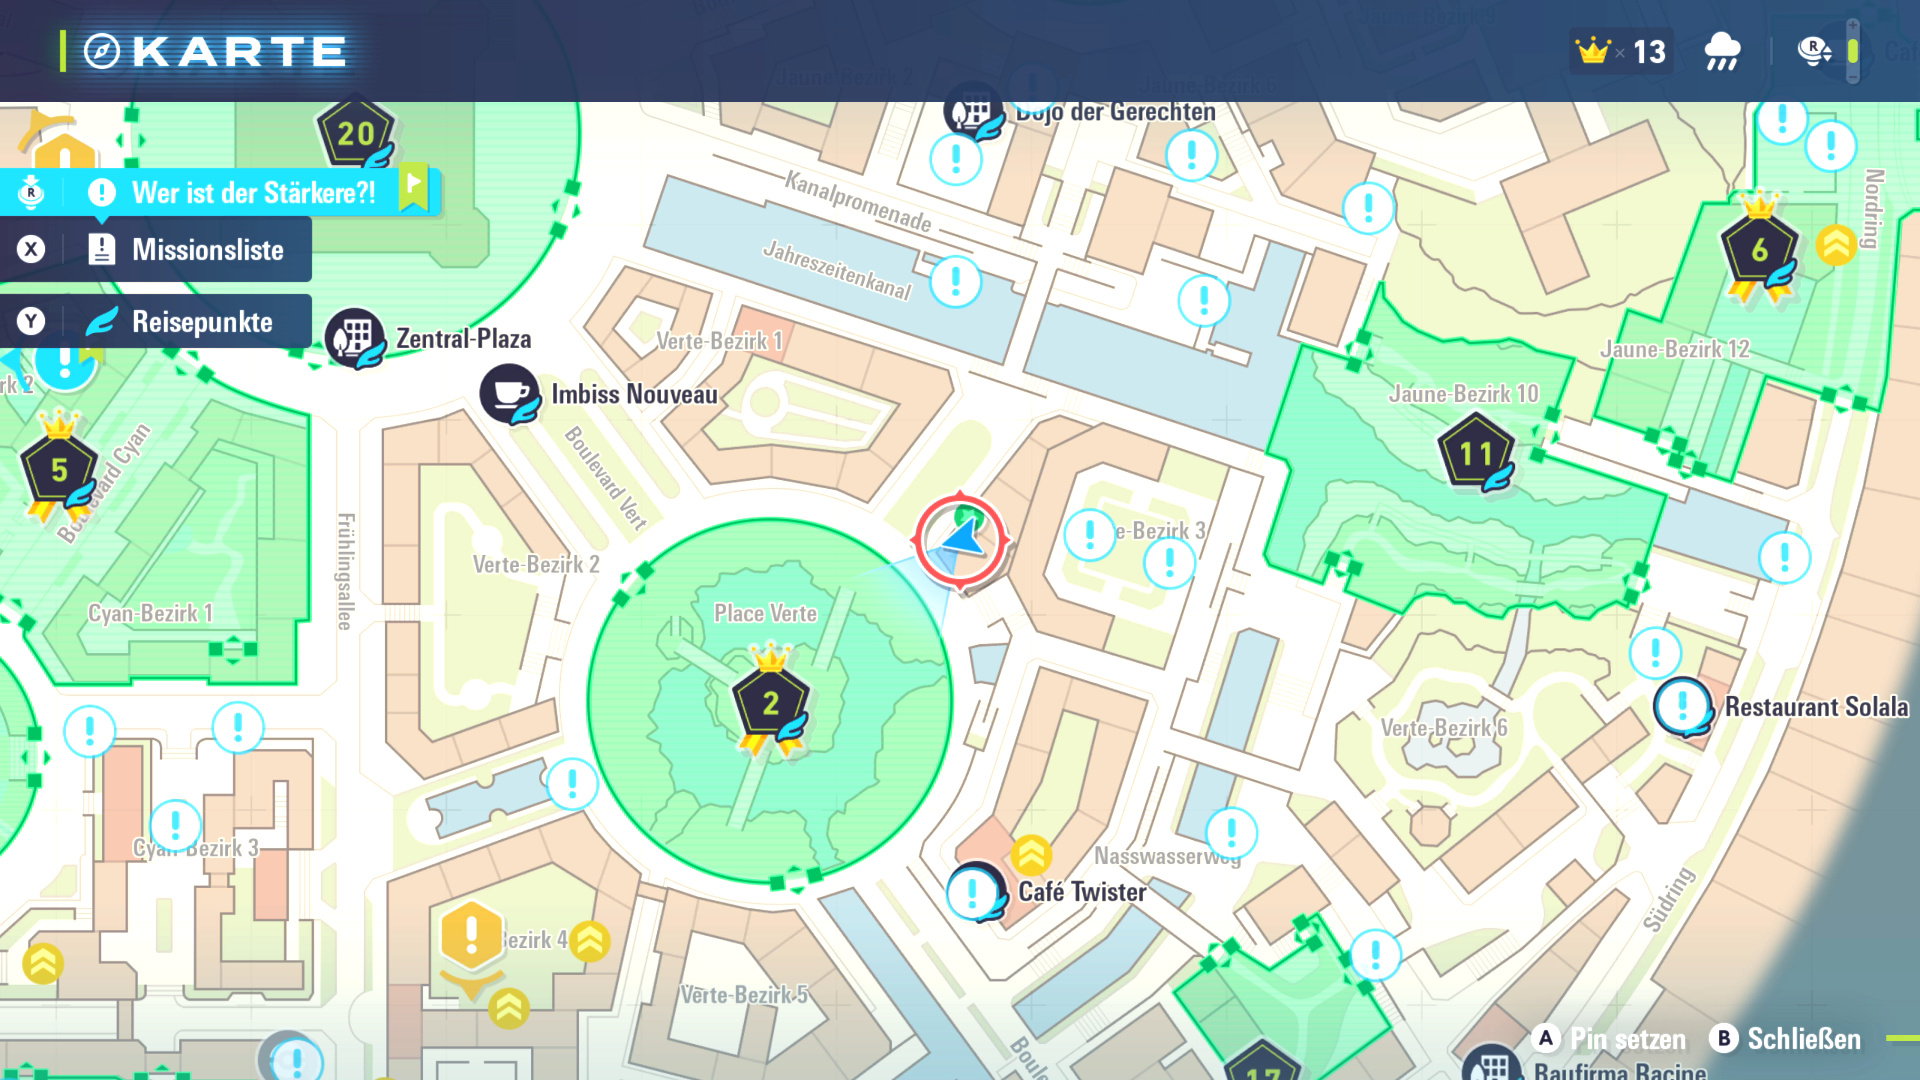Click the yellow chevron marker near Café Twister

coord(1030,855)
